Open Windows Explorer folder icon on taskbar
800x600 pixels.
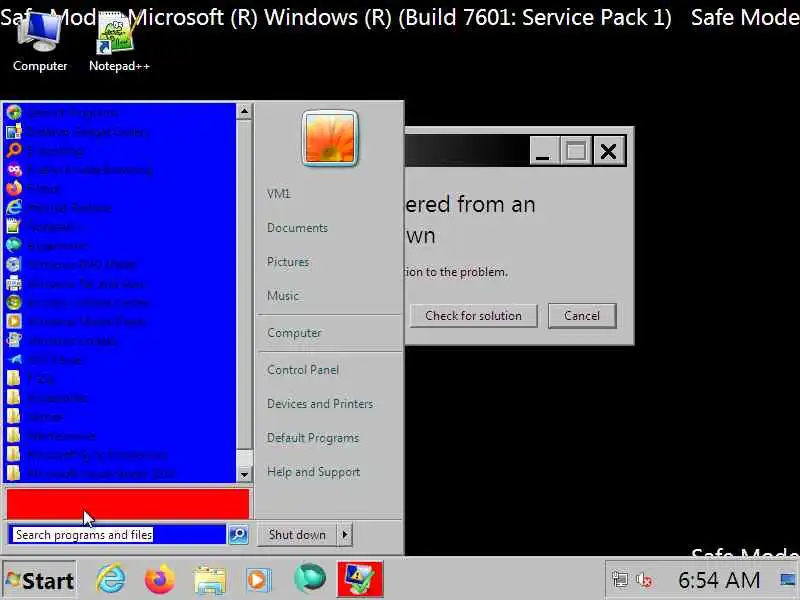click(209, 579)
